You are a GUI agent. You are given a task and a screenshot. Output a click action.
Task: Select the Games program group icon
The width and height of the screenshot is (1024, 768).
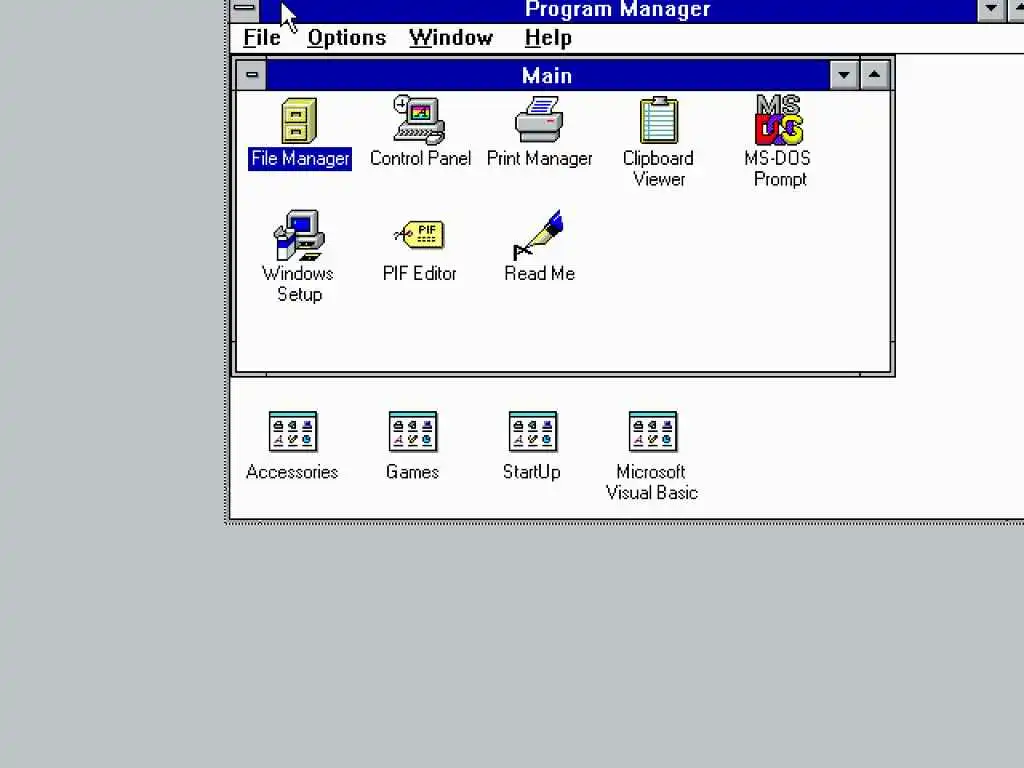tap(413, 431)
